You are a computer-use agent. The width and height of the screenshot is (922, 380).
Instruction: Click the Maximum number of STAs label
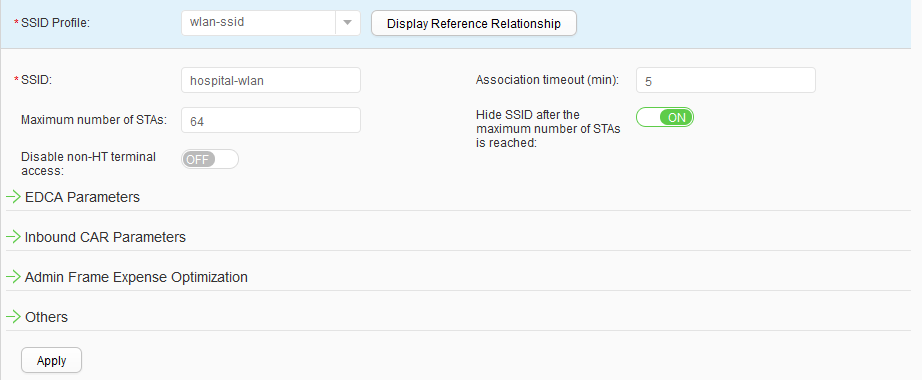point(94,120)
